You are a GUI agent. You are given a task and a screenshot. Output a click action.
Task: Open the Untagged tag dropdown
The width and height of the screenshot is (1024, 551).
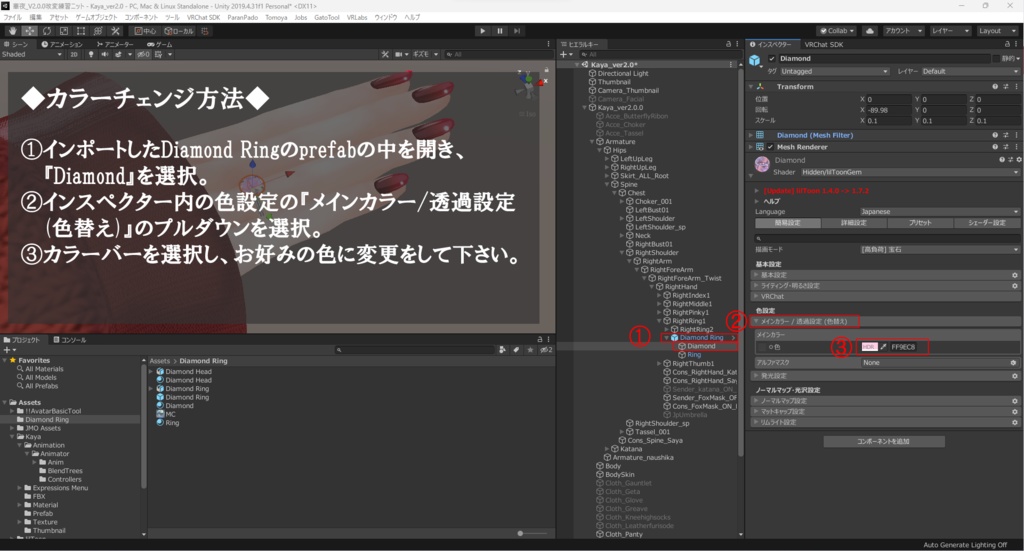(x=834, y=71)
